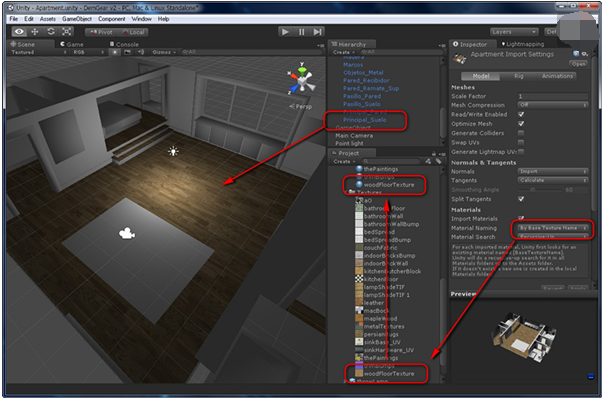
Task: Select the camera icon in scene
Action: 127,233
